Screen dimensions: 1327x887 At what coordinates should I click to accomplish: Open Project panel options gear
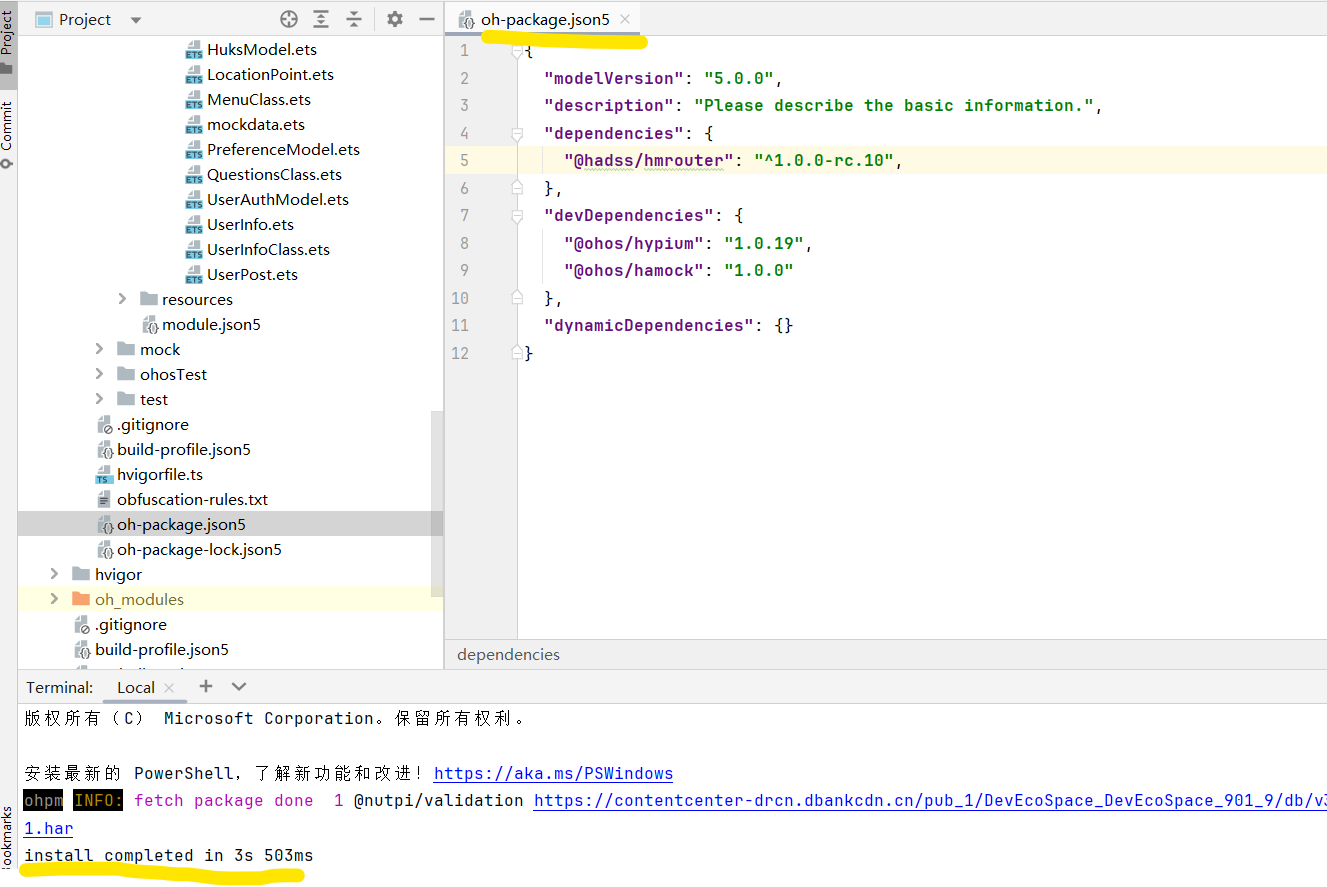tap(394, 18)
